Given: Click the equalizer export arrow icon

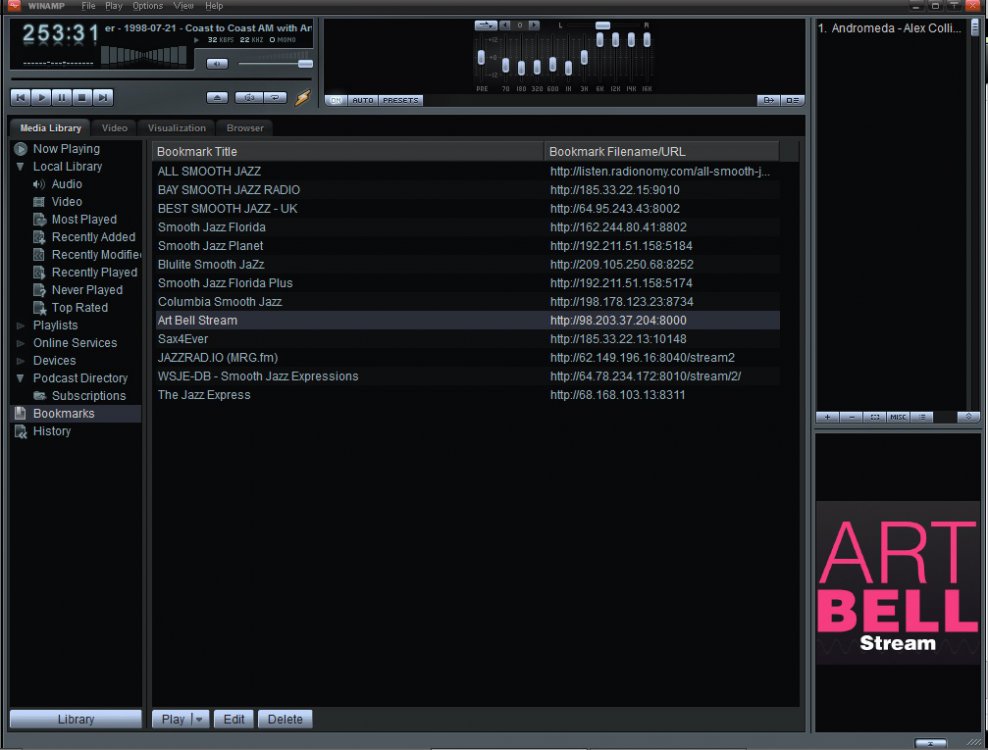Looking at the screenshot, I should click(769, 100).
